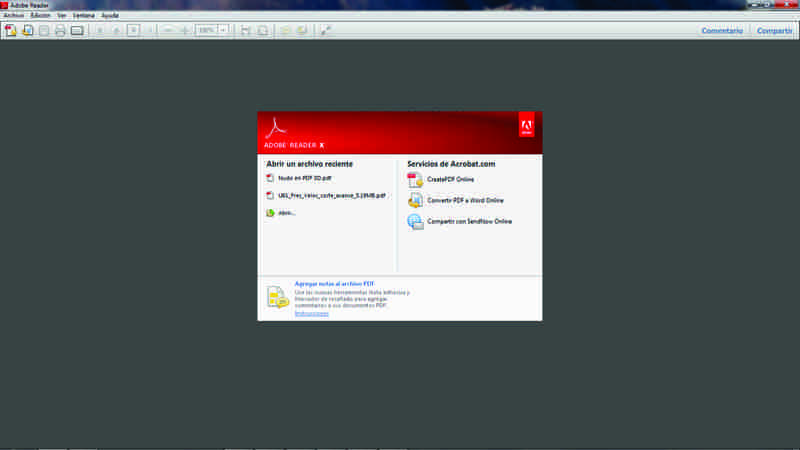Click the Email envelope toolbar icon
The width and height of the screenshot is (800, 450).
click(77, 31)
